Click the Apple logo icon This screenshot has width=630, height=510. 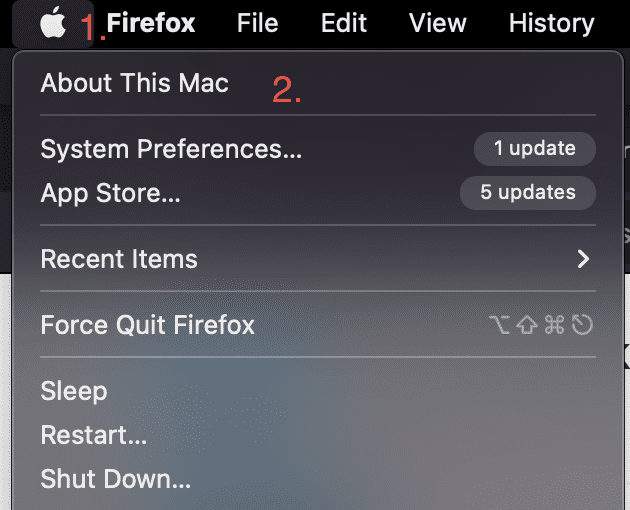[52, 23]
